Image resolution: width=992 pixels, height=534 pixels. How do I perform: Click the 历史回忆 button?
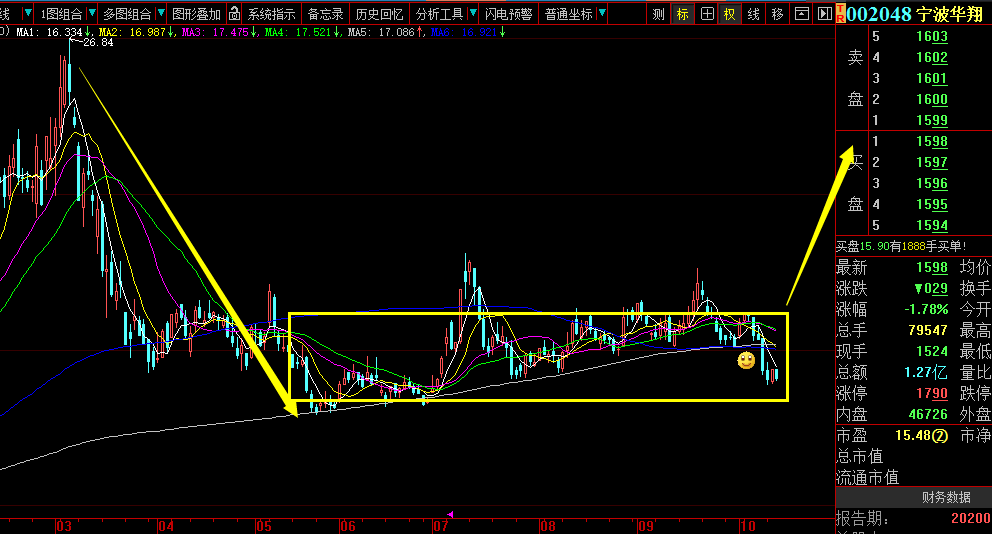(380, 14)
